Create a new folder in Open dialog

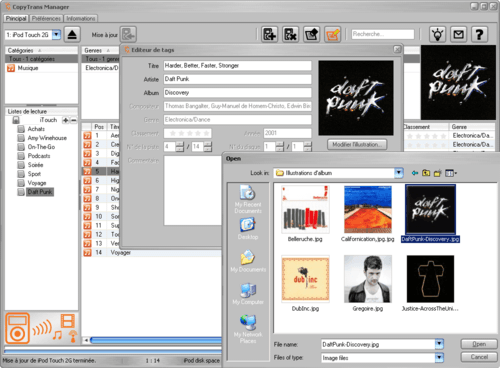click(437, 173)
